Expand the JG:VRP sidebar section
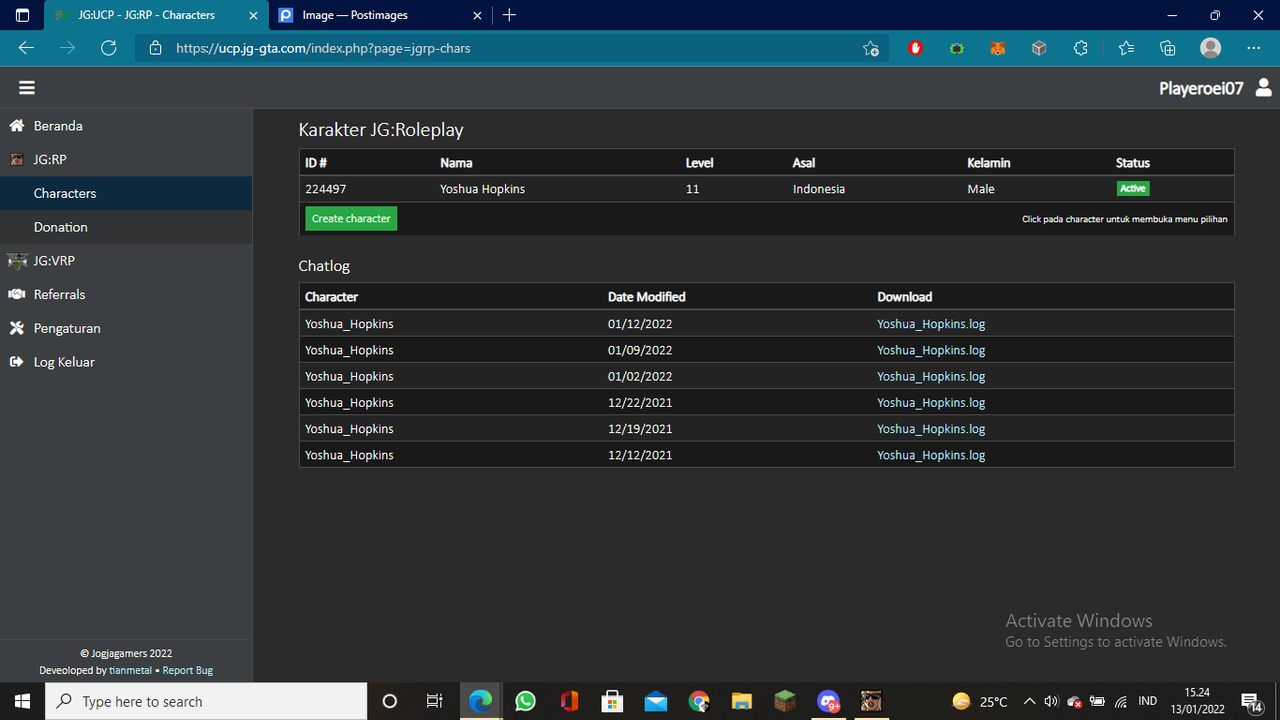 [126, 261]
